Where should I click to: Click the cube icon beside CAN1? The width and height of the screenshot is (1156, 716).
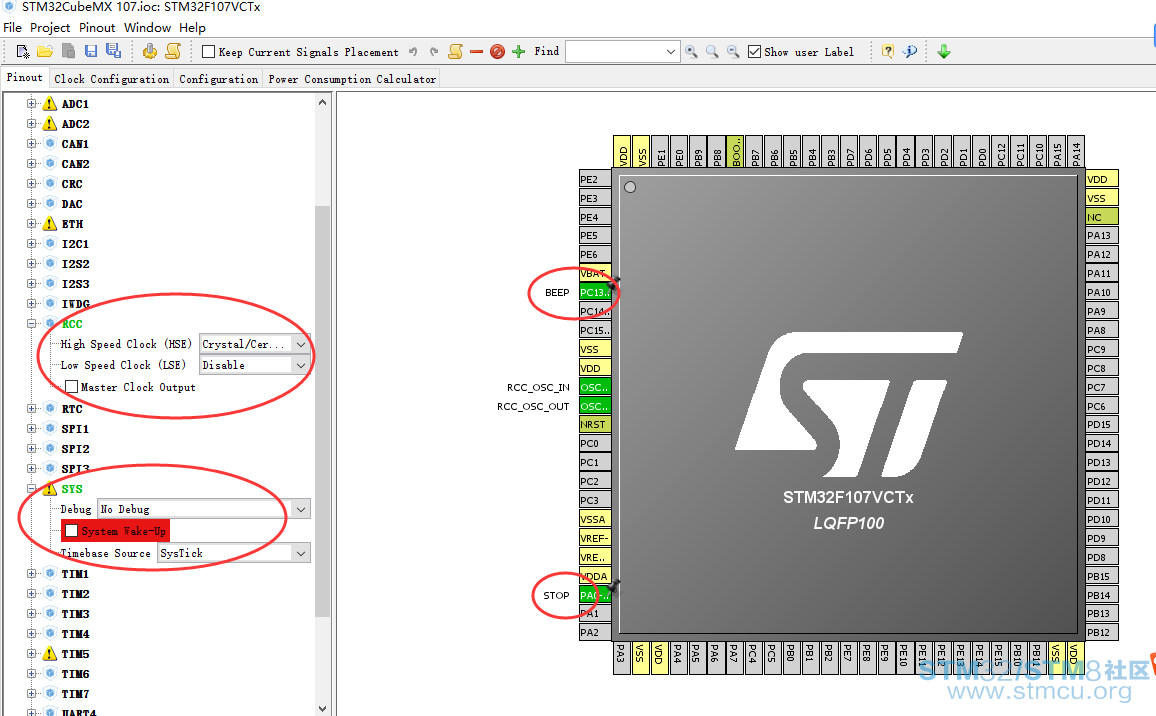click(50, 144)
